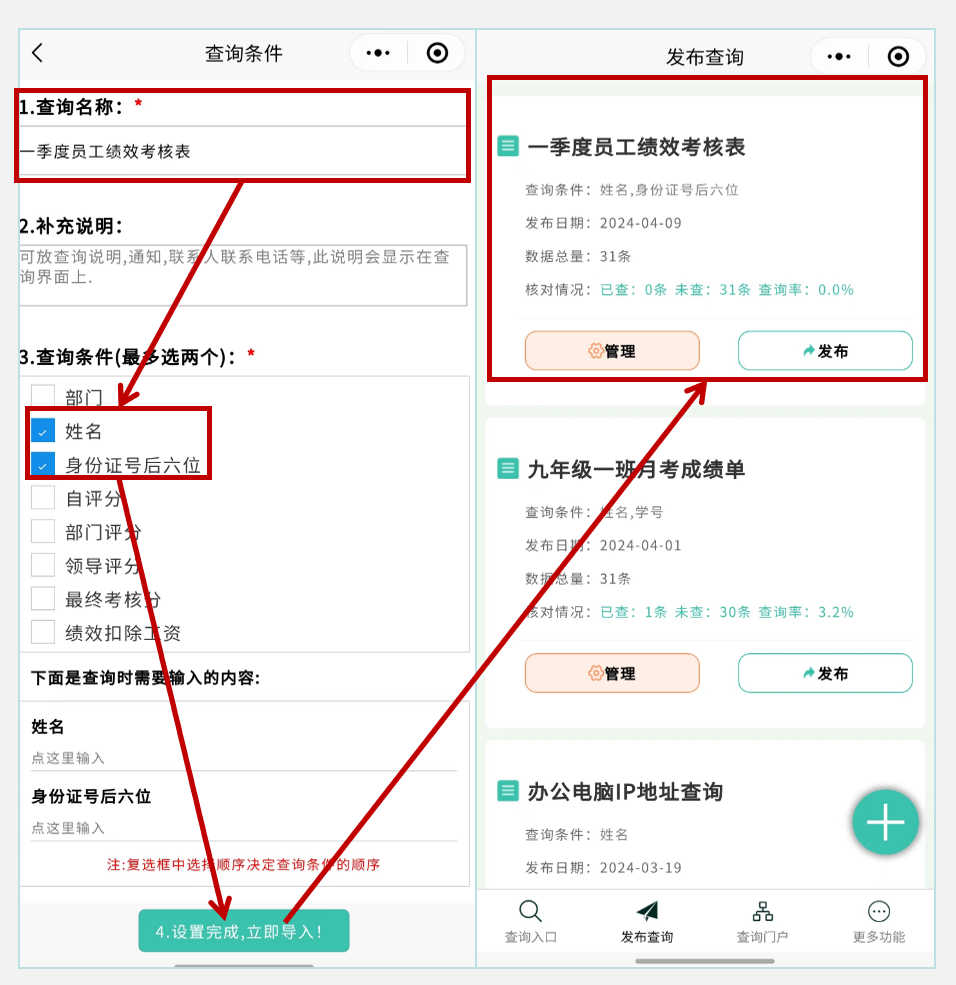Image resolution: width=956 pixels, height=985 pixels.
Task: Click 发布 button for 九年级一班月考成绩单
Action: [825, 673]
